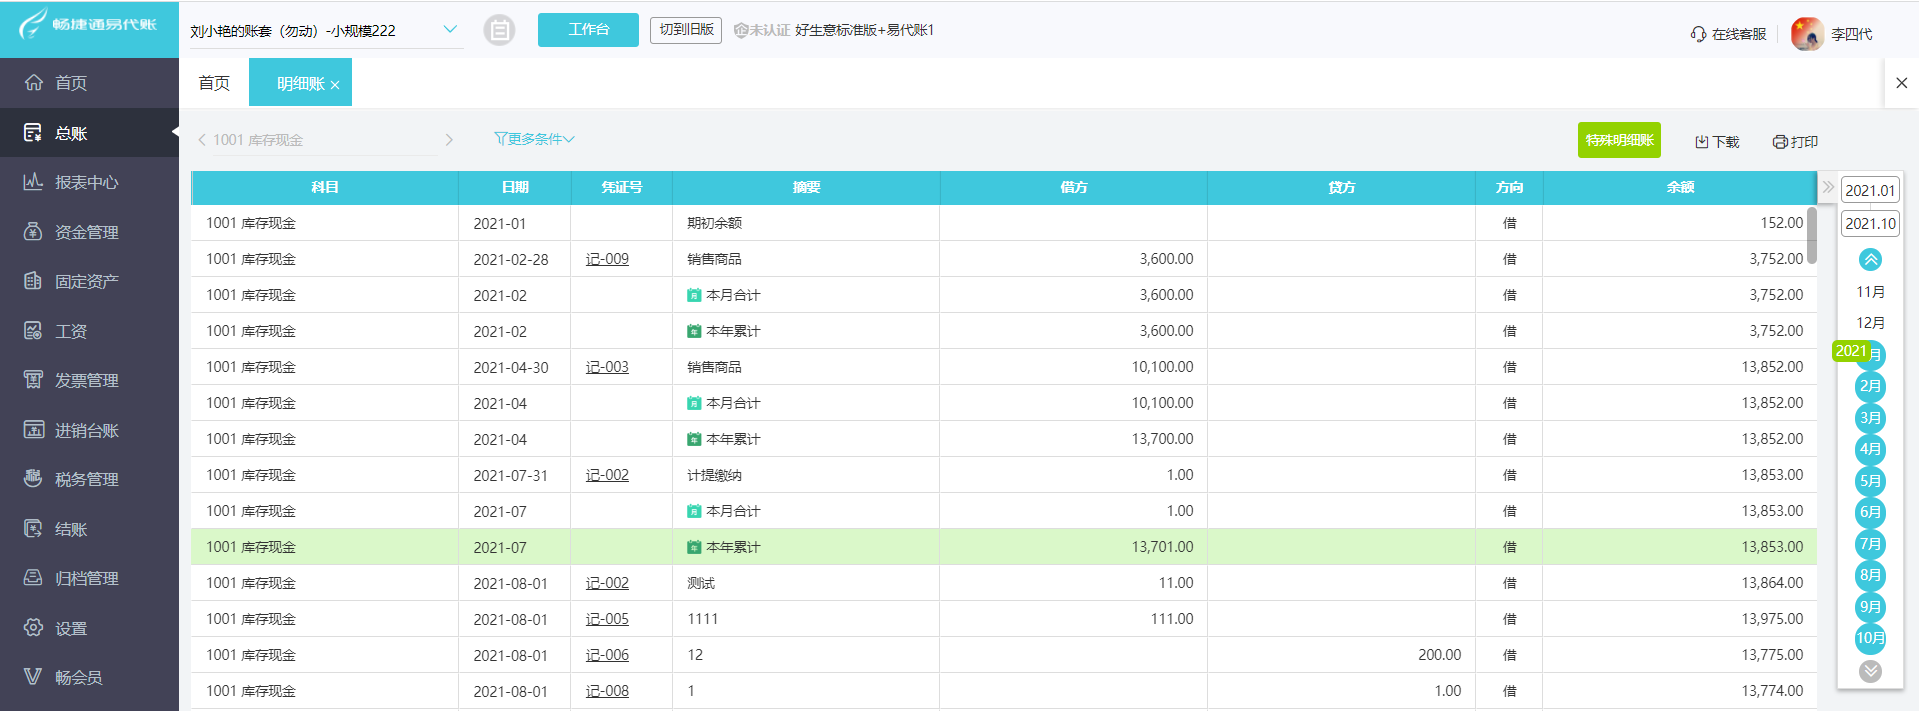Click the 余额 column header

click(x=1680, y=188)
